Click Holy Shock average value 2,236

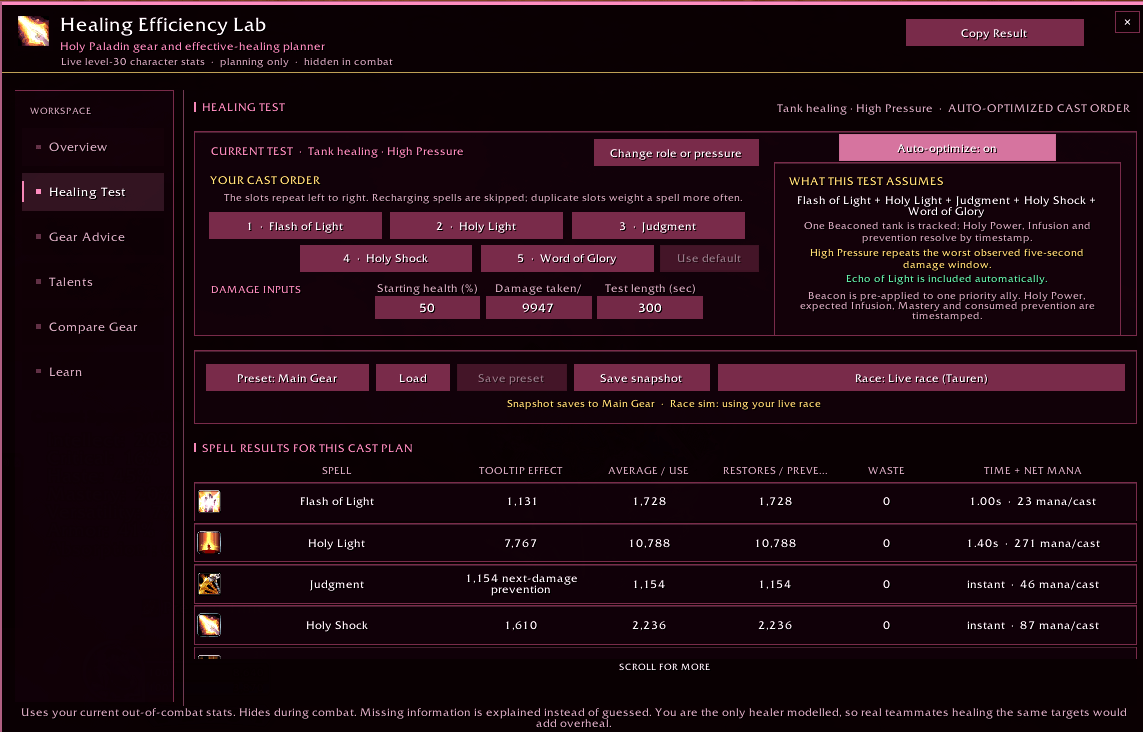click(649, 625)
